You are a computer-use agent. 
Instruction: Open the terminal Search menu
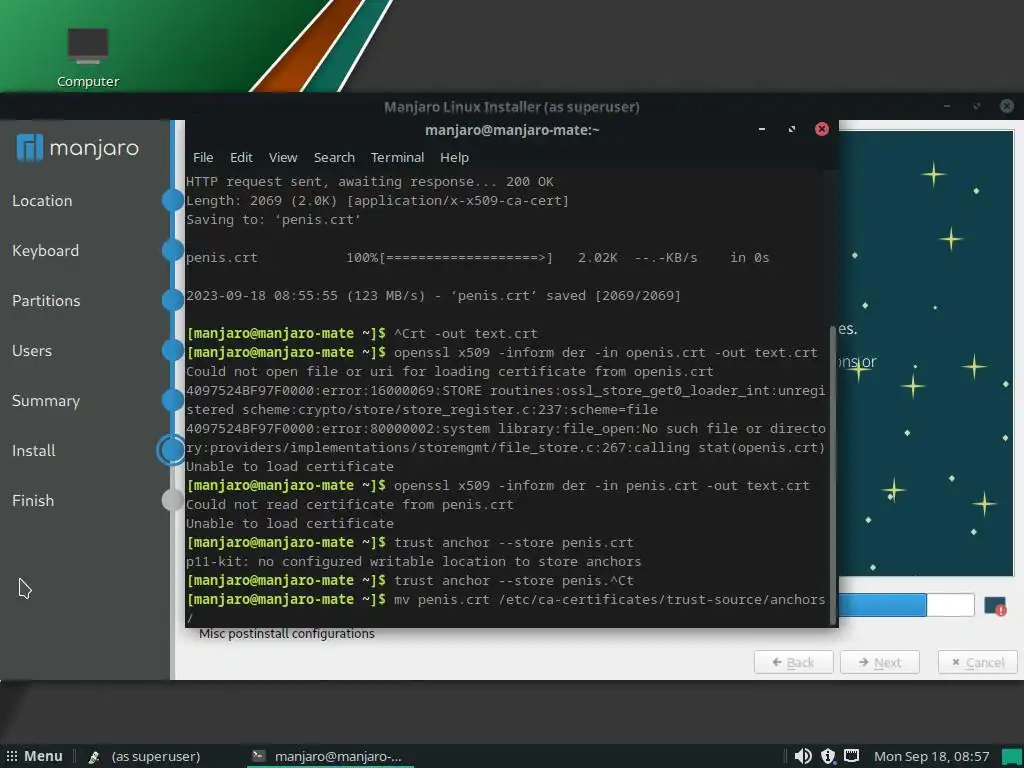pos(334,157)
